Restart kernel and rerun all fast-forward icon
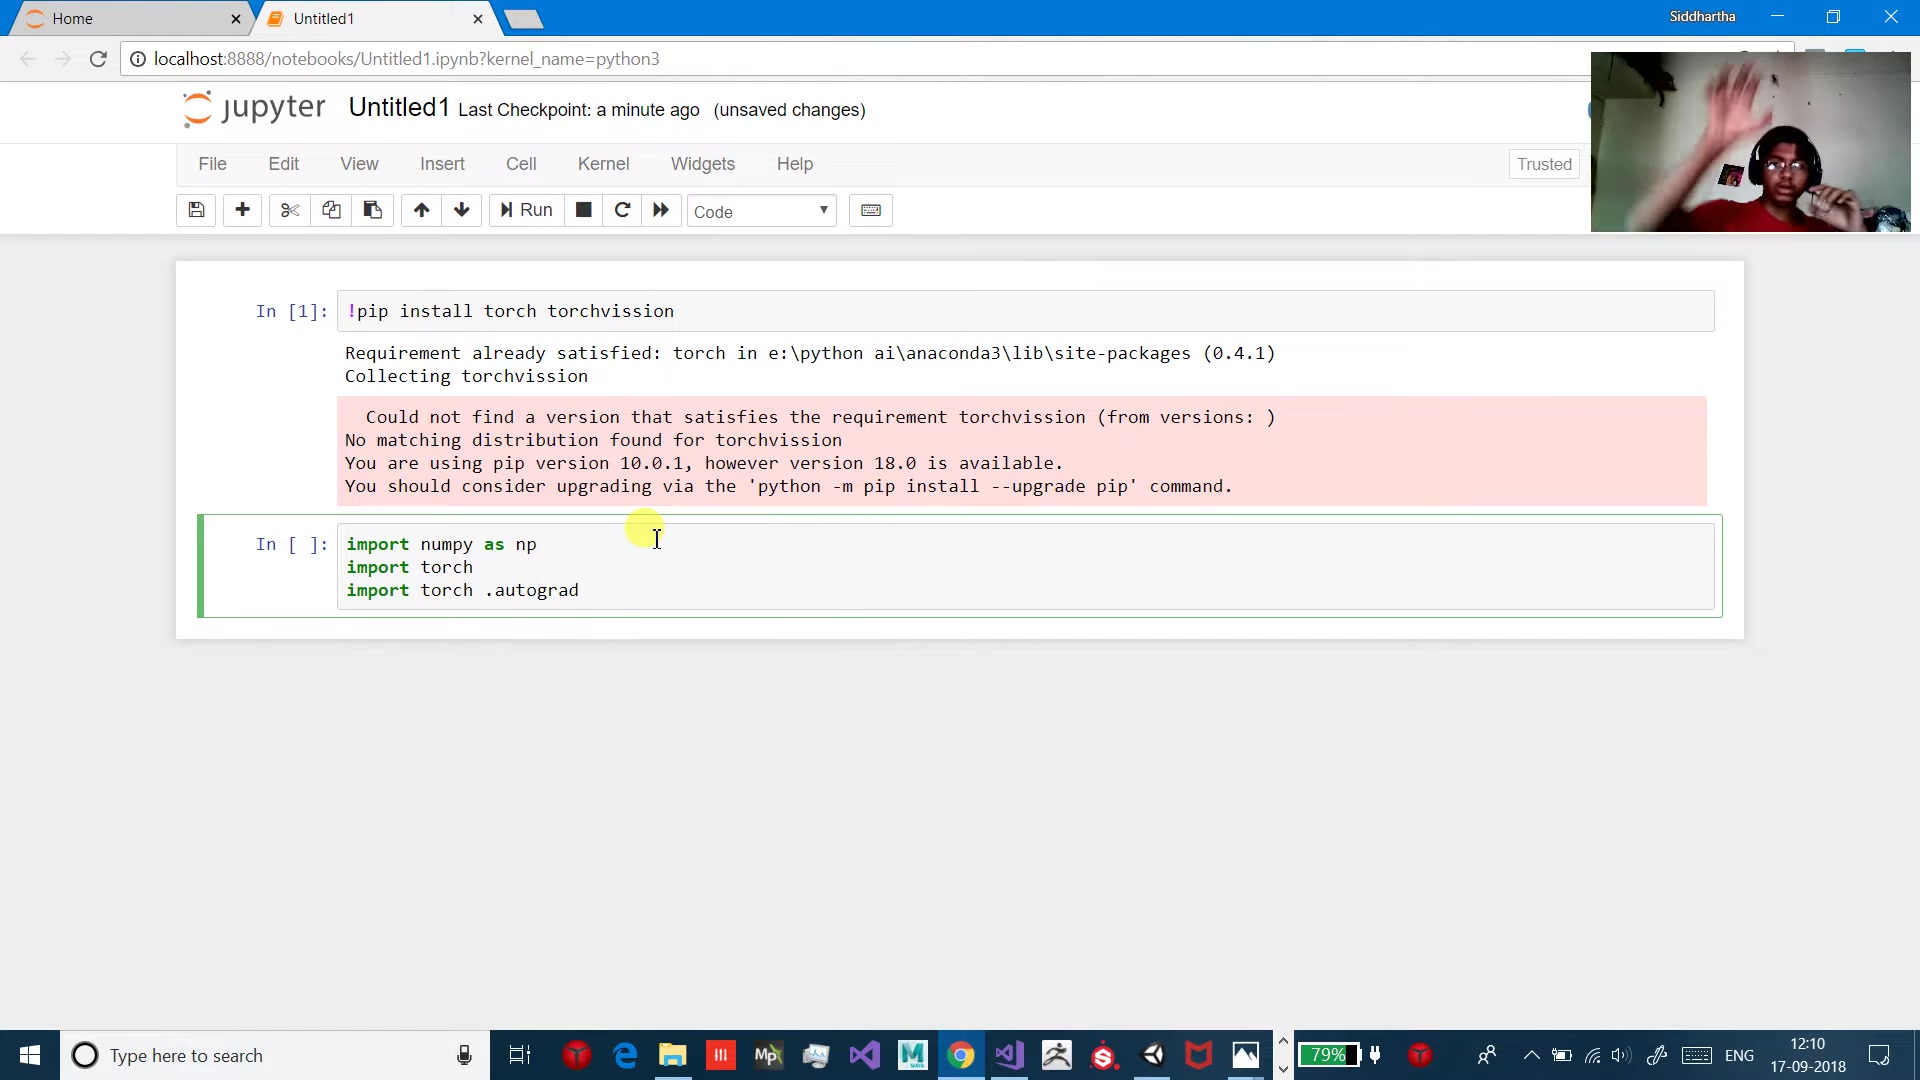Image resolution: width=1920 pixels, height=1080 pixels. point(661,210)
